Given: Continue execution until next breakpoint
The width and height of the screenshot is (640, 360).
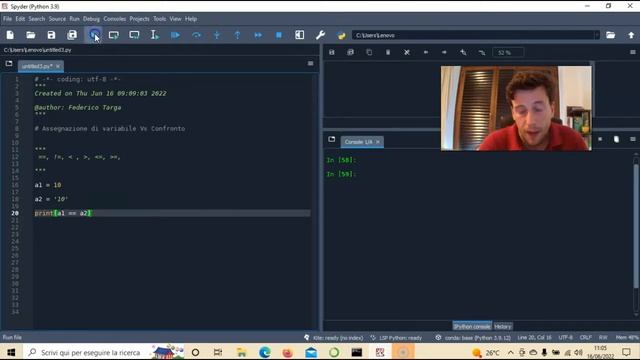Looking at the screenshot, I should [258, 35].
